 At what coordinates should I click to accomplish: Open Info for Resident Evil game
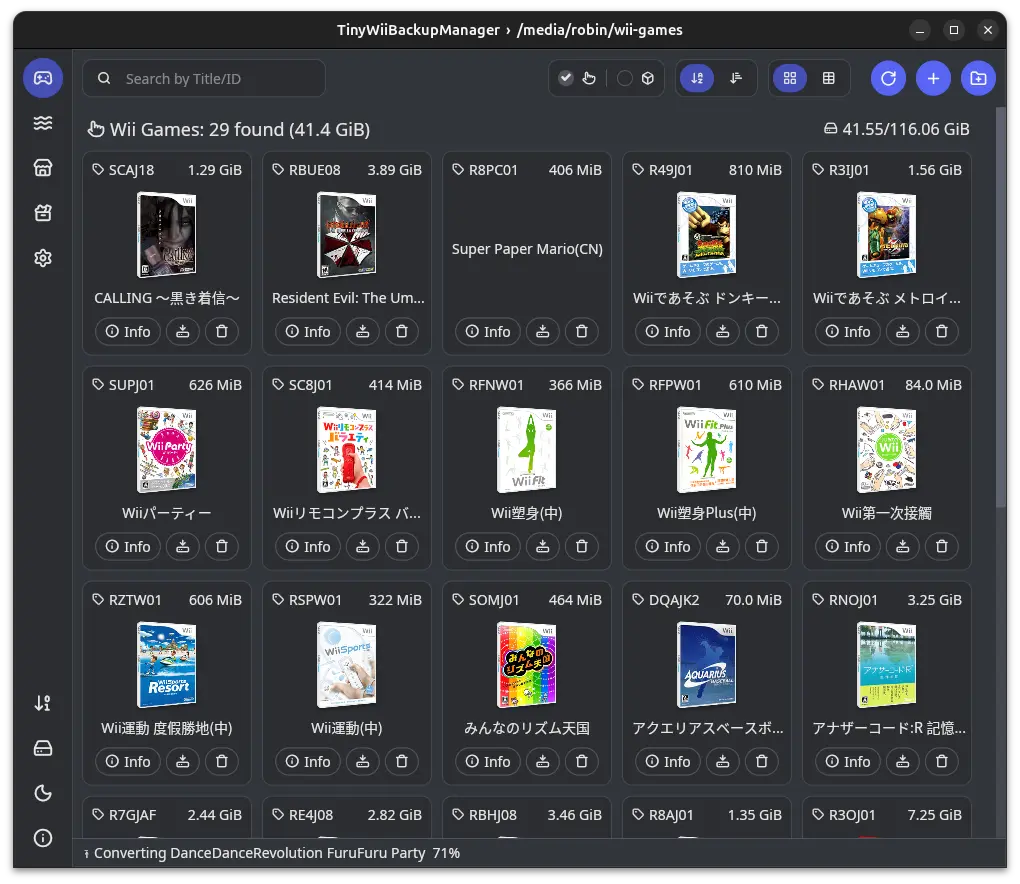pos(308,332)
